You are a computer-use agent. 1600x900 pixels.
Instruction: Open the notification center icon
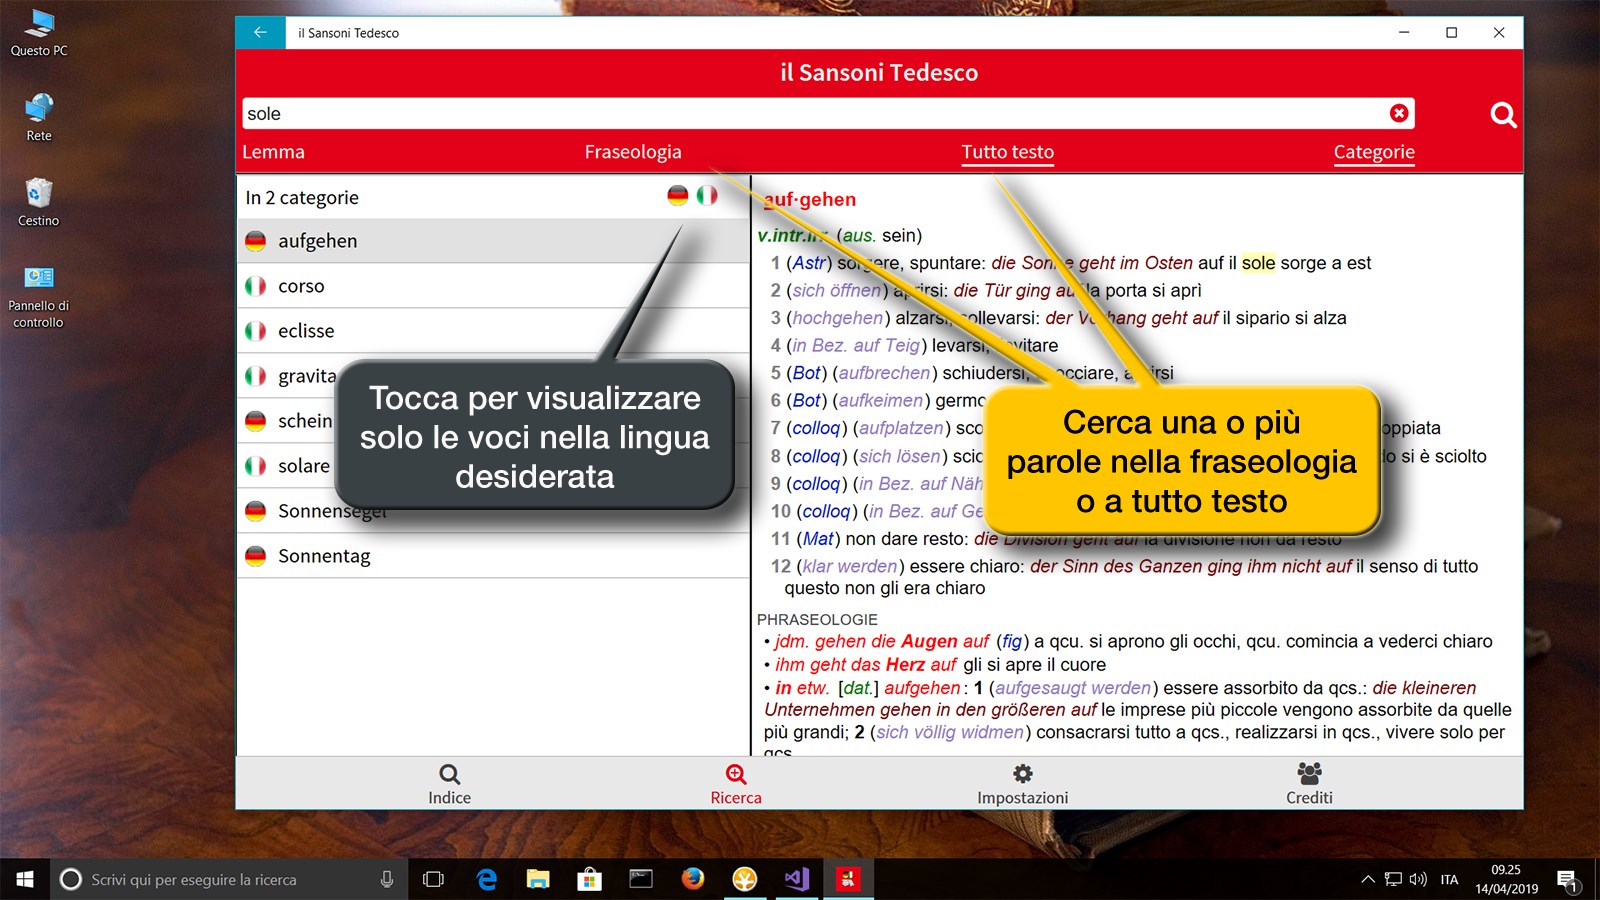[1568, 880]
